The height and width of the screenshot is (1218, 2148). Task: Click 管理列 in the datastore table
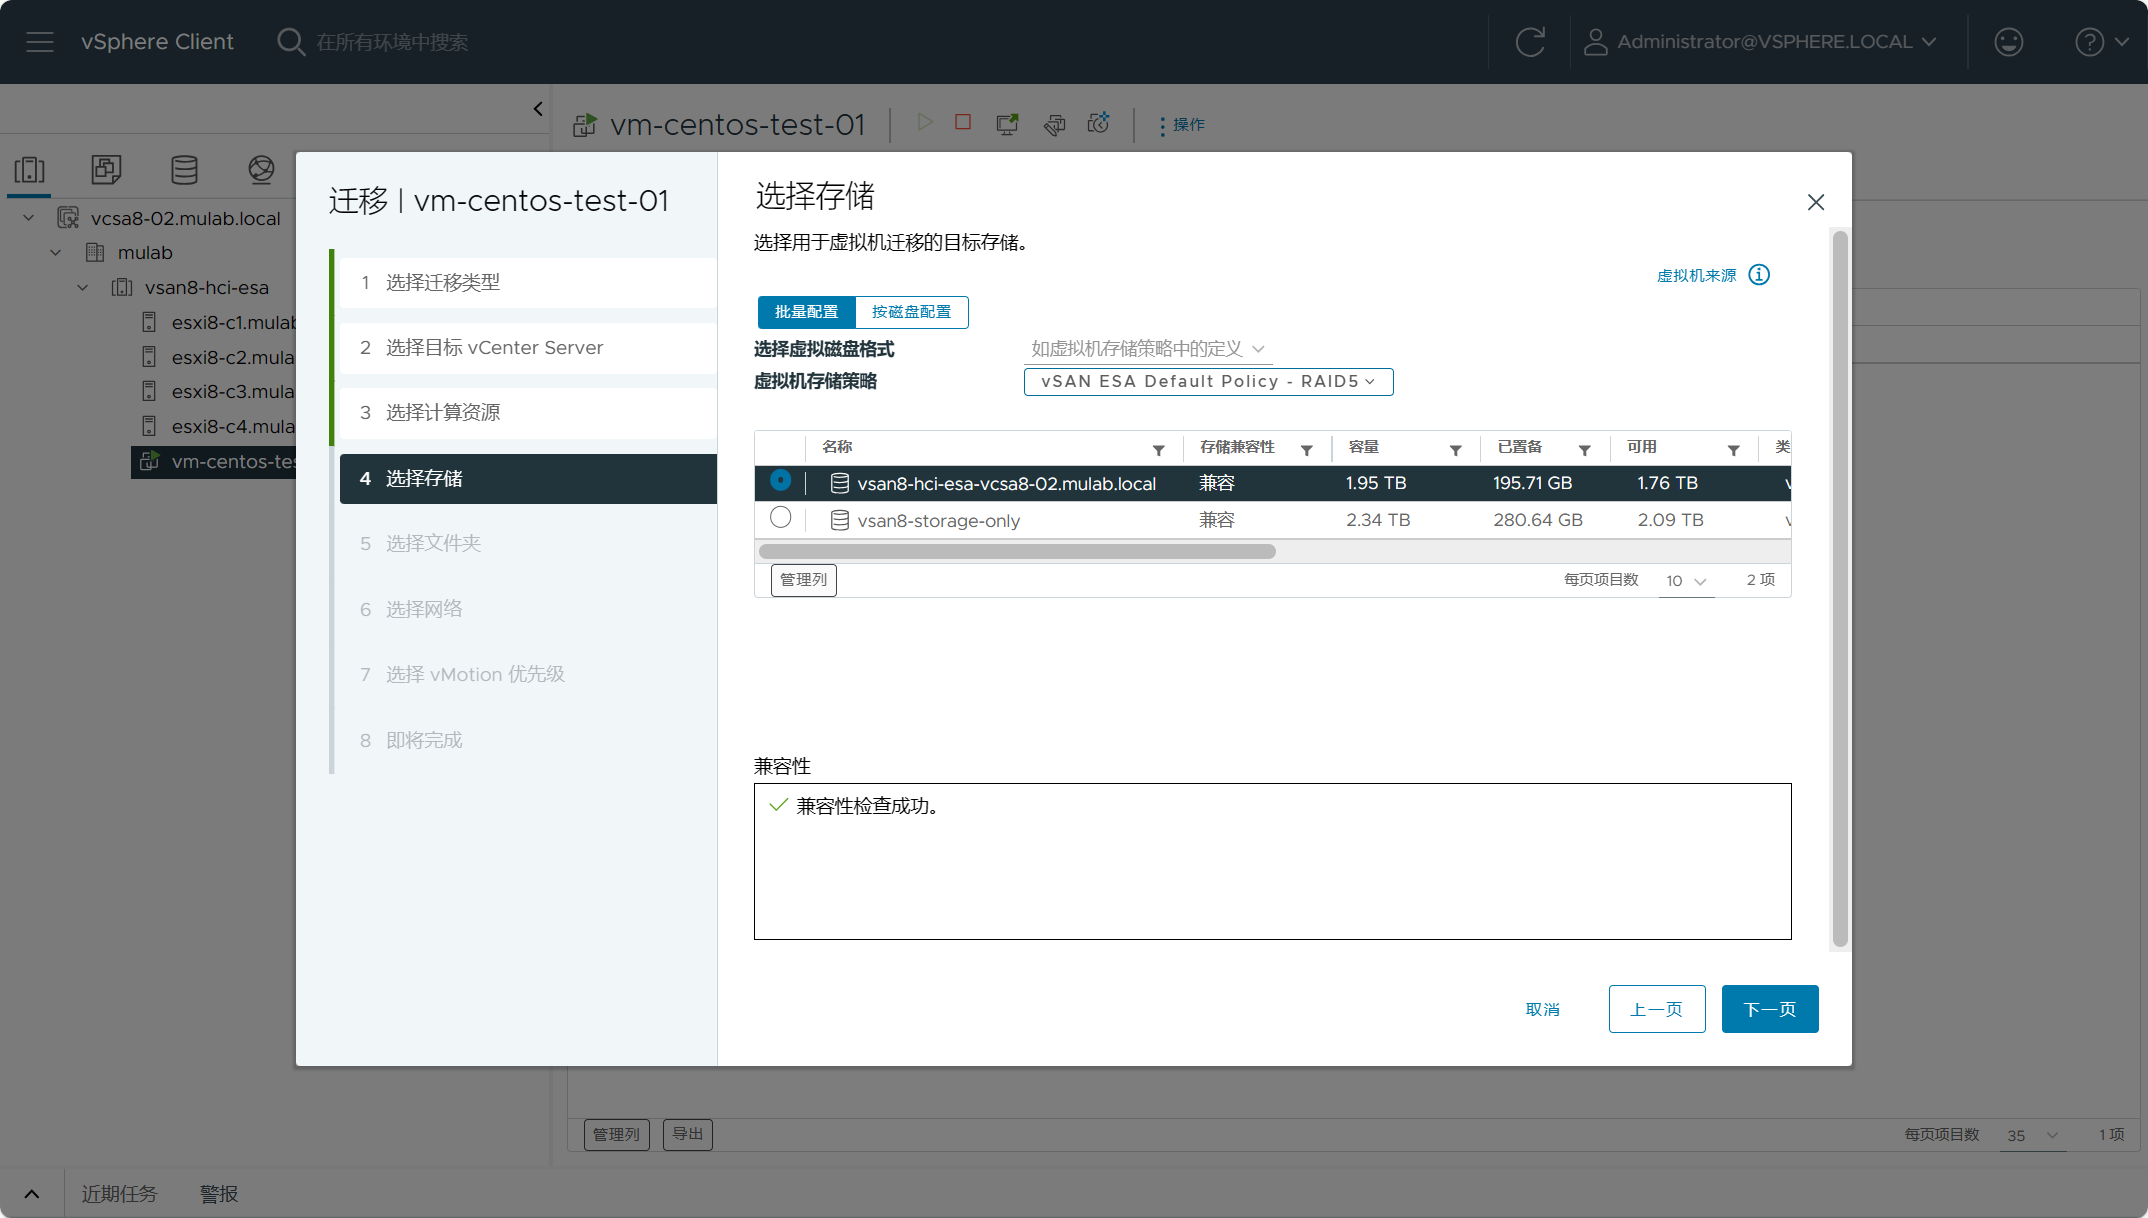pyautogui.click(x=804, y=580)
